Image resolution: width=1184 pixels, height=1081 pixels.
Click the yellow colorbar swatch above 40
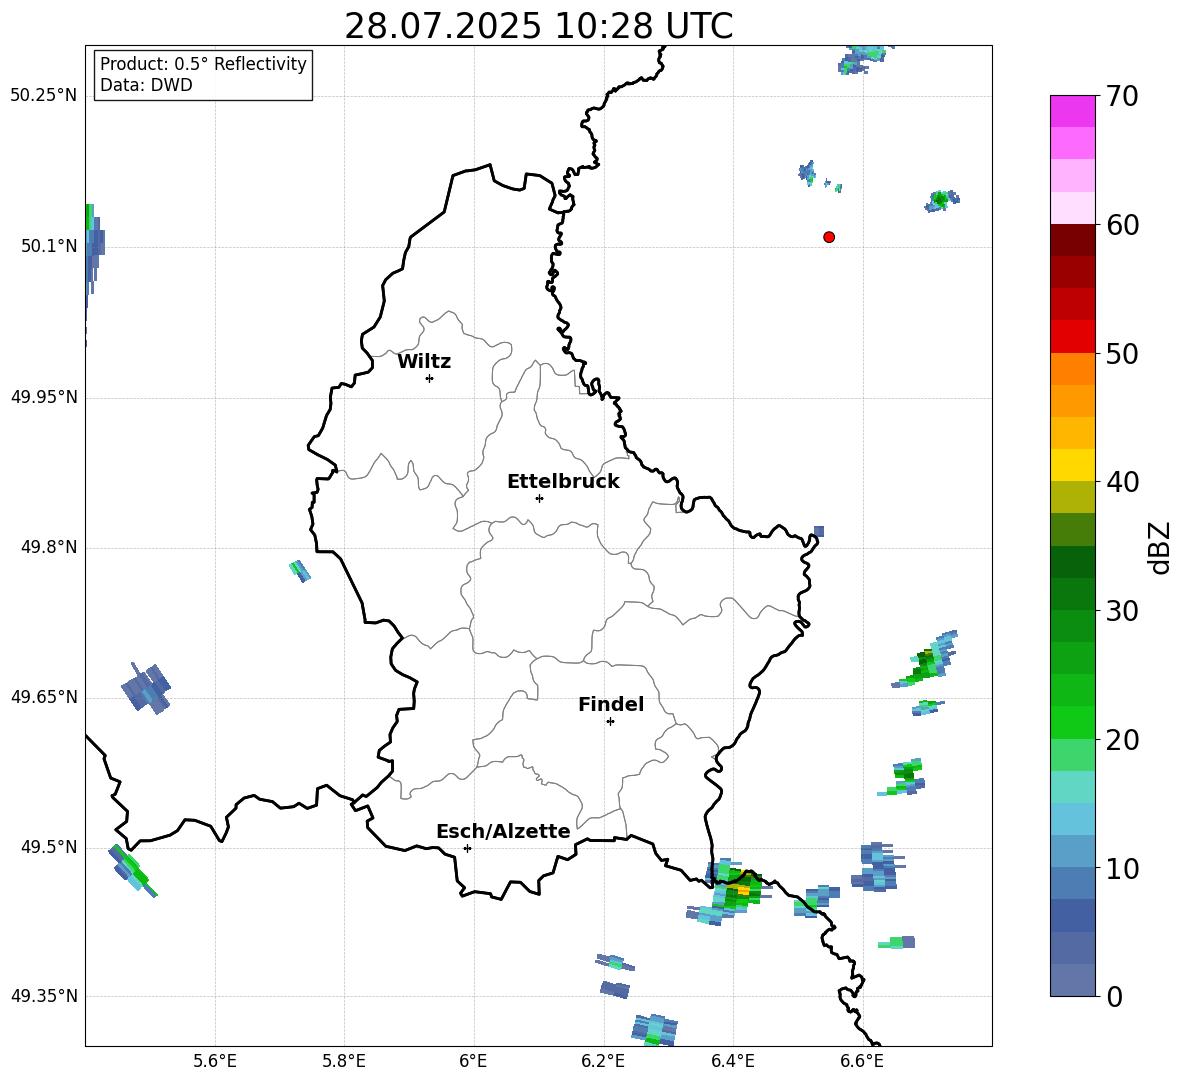1073,465
